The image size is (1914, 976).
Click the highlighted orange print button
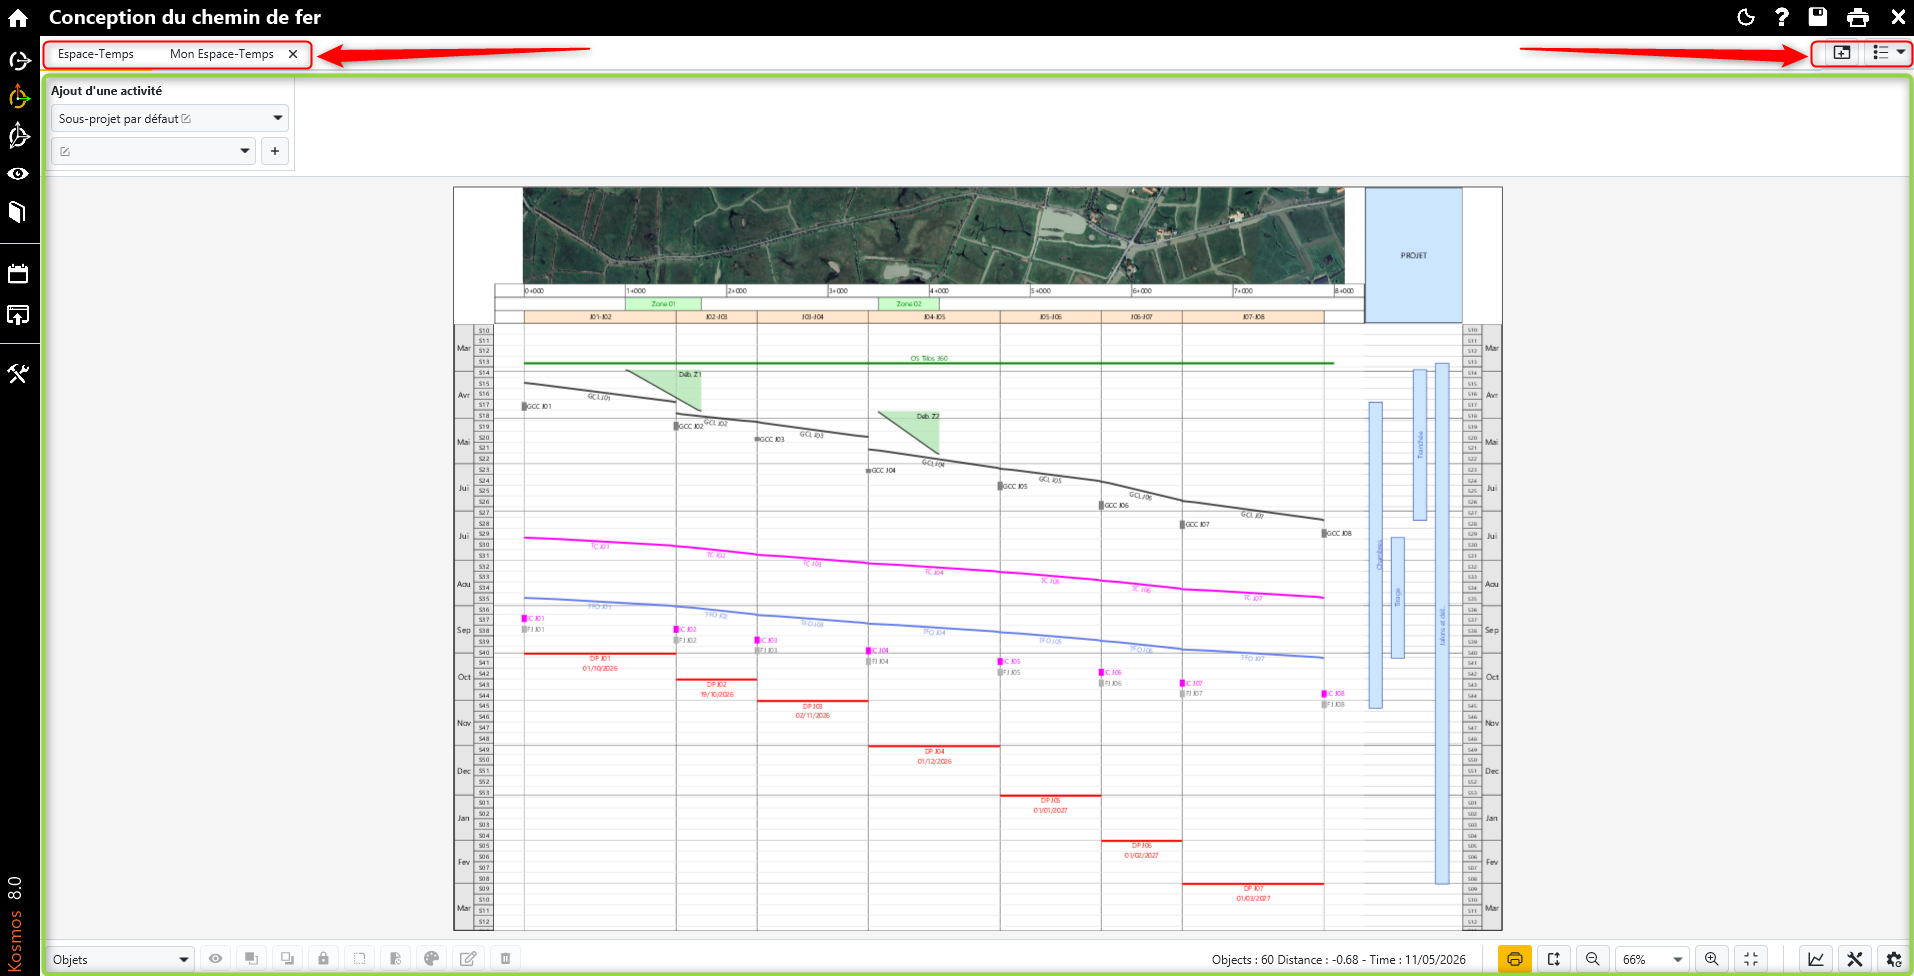coord(1515,959)
